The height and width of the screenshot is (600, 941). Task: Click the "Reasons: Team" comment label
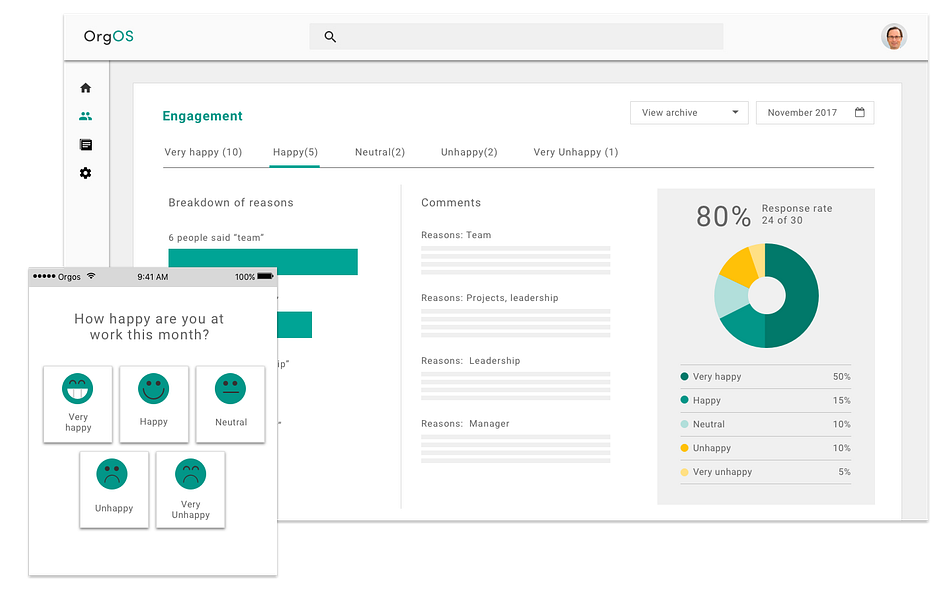click(x=456, y=235)
